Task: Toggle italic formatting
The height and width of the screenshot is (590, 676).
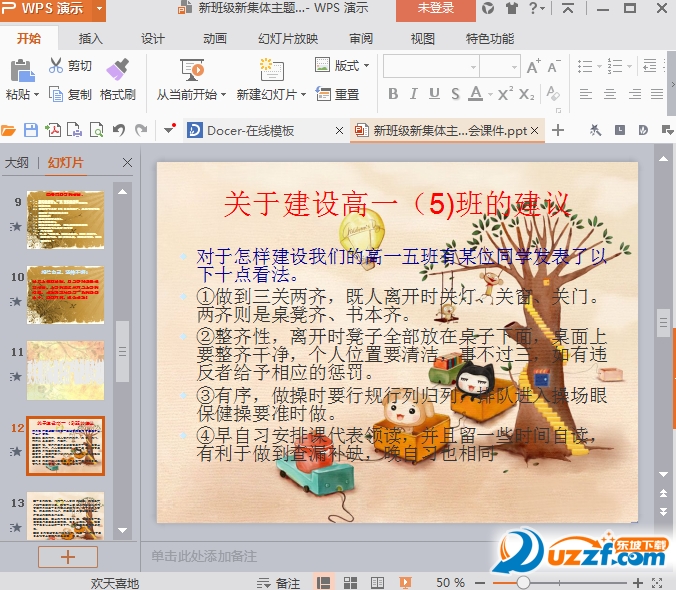Action: [x=413, y=94]
